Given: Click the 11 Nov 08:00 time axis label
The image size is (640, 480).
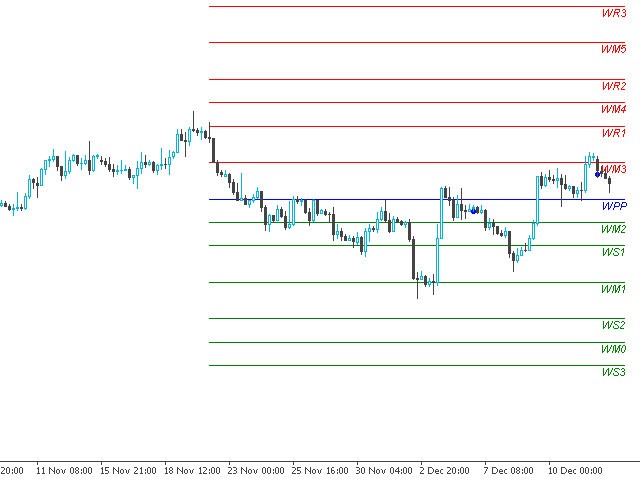Looking at the screenshot, I should click(64, 471).
